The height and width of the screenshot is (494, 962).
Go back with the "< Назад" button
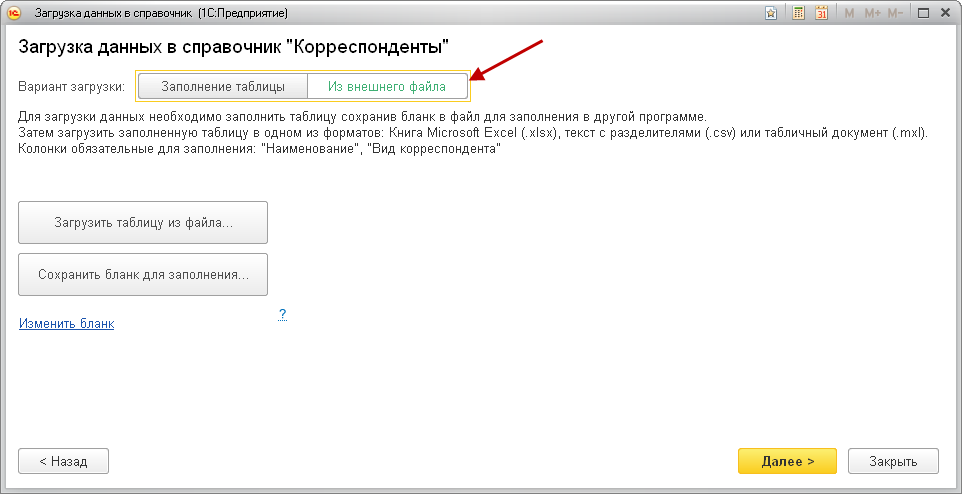coord(63,461)
